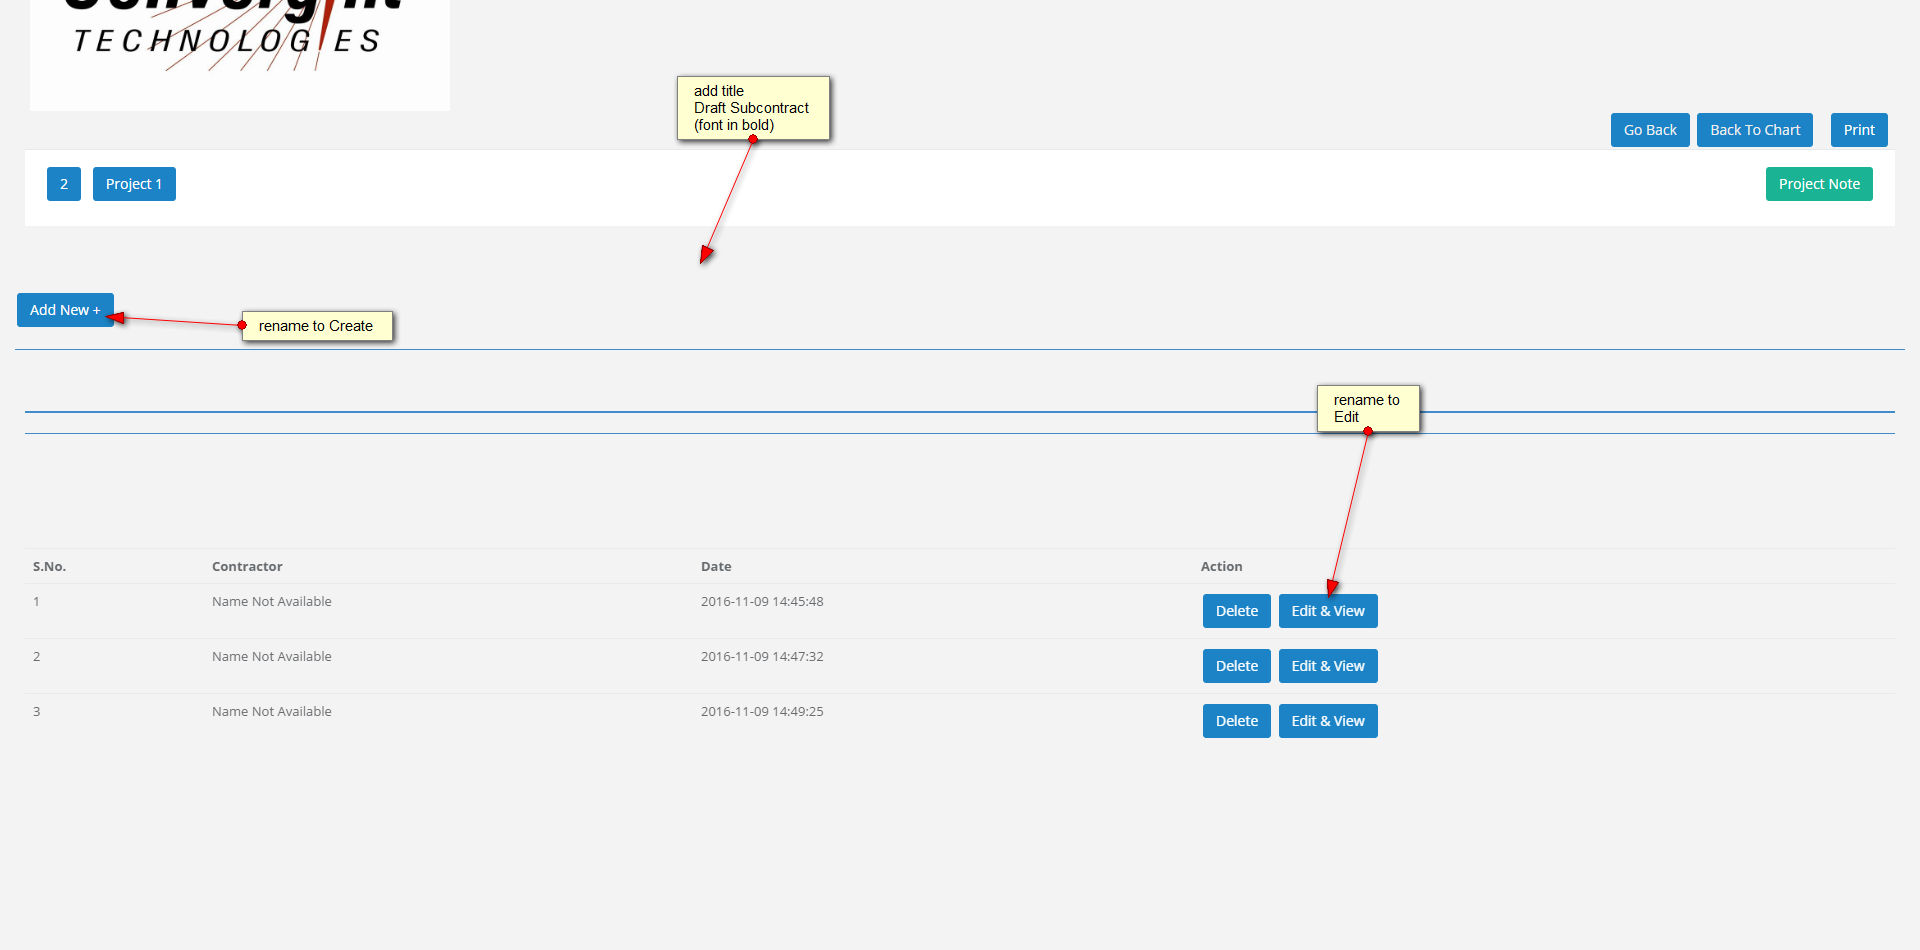Image resolution: width=1920 pixels, height=950 pixels.
Task: Click the blue button labeled 2
Action: [64, 184]
